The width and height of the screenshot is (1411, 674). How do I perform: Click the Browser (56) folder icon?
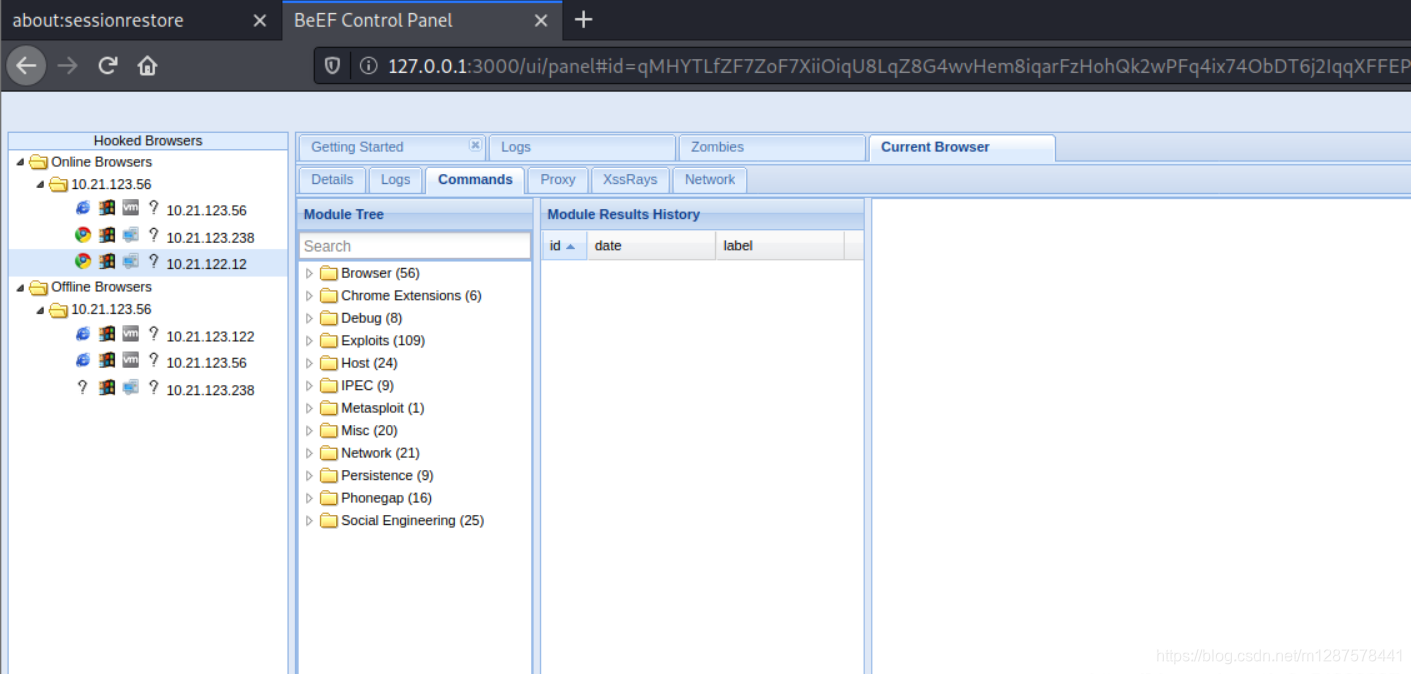tap(329, 273)
